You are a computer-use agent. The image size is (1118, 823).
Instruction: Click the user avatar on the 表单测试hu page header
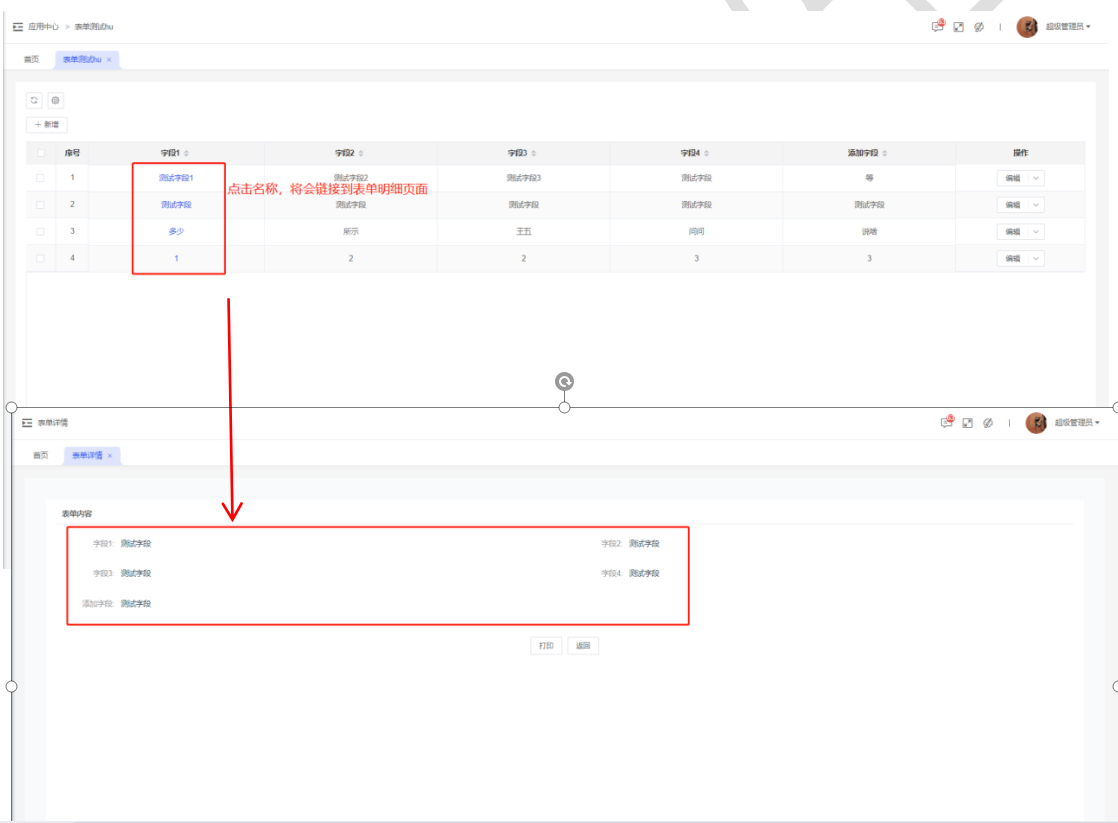(1027, 27)
